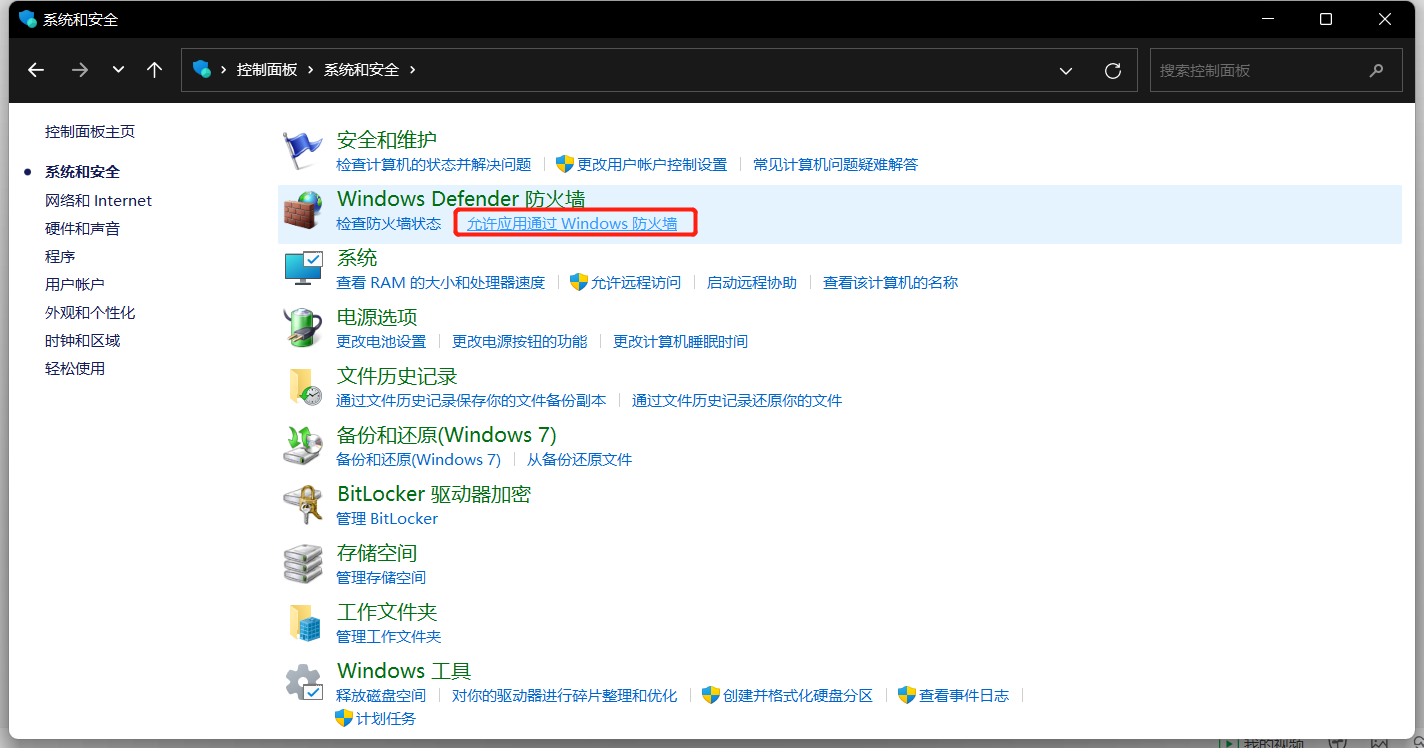This screenshot has height=748, width=1424.
Task: Open 时钟和区域 category
Action: tap(82, 341)
